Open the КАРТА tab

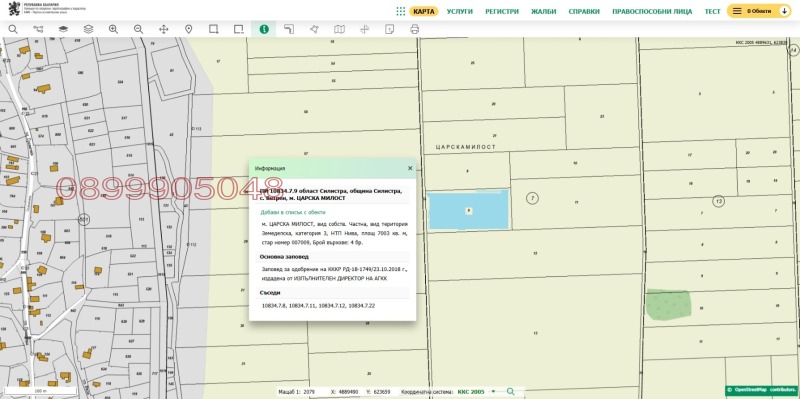click(423, 11)
